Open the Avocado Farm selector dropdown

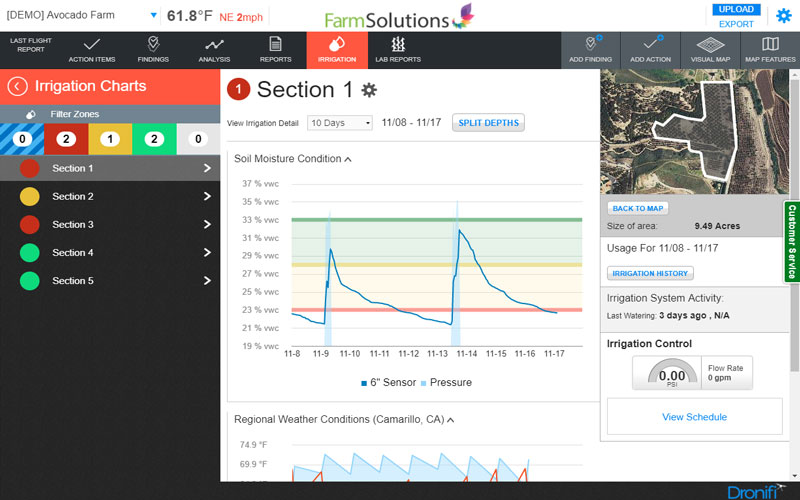pyautogui.click(x=154, y=15)
